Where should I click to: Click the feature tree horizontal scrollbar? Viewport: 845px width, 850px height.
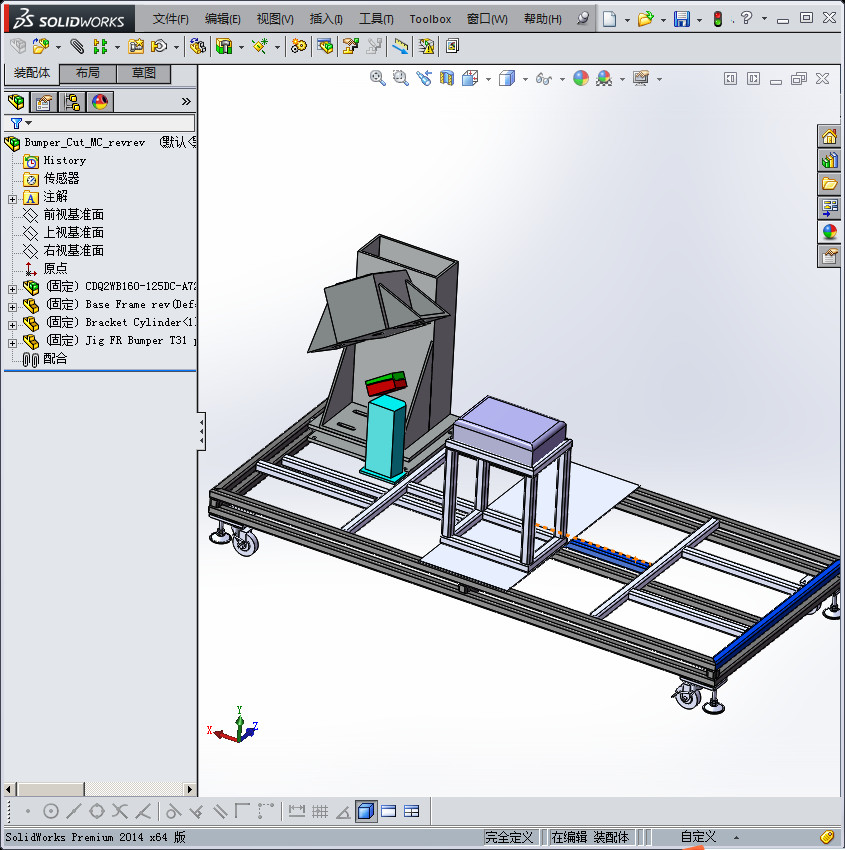point(50,789)
